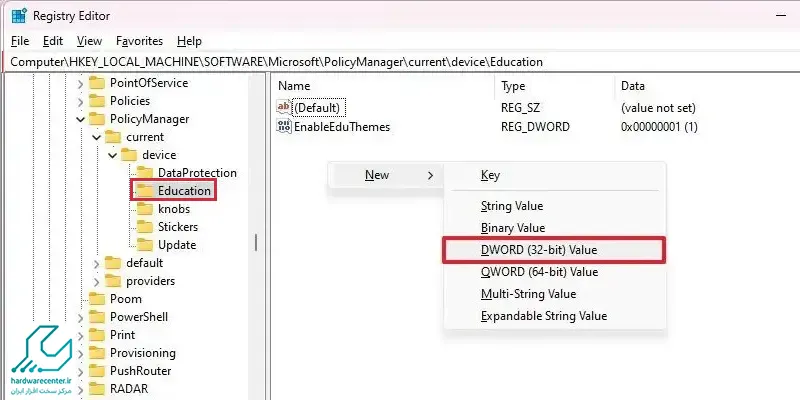The height and width of the screenshot is (400, 800).
Task: Click the current folder icon
Action: point(113,137)
